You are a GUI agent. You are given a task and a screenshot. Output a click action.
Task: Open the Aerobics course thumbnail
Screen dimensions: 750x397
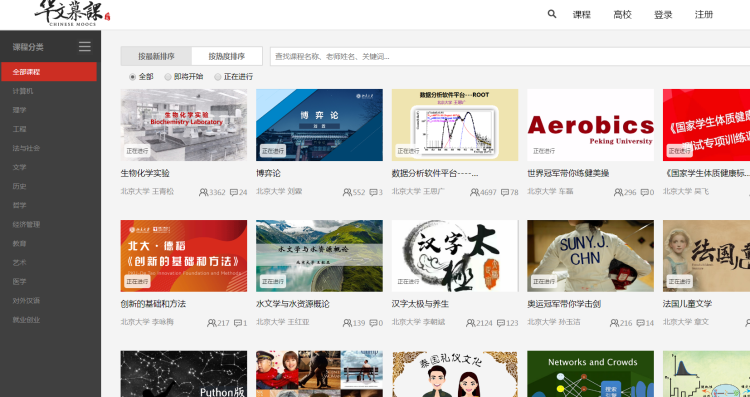[x=590, y=125]
